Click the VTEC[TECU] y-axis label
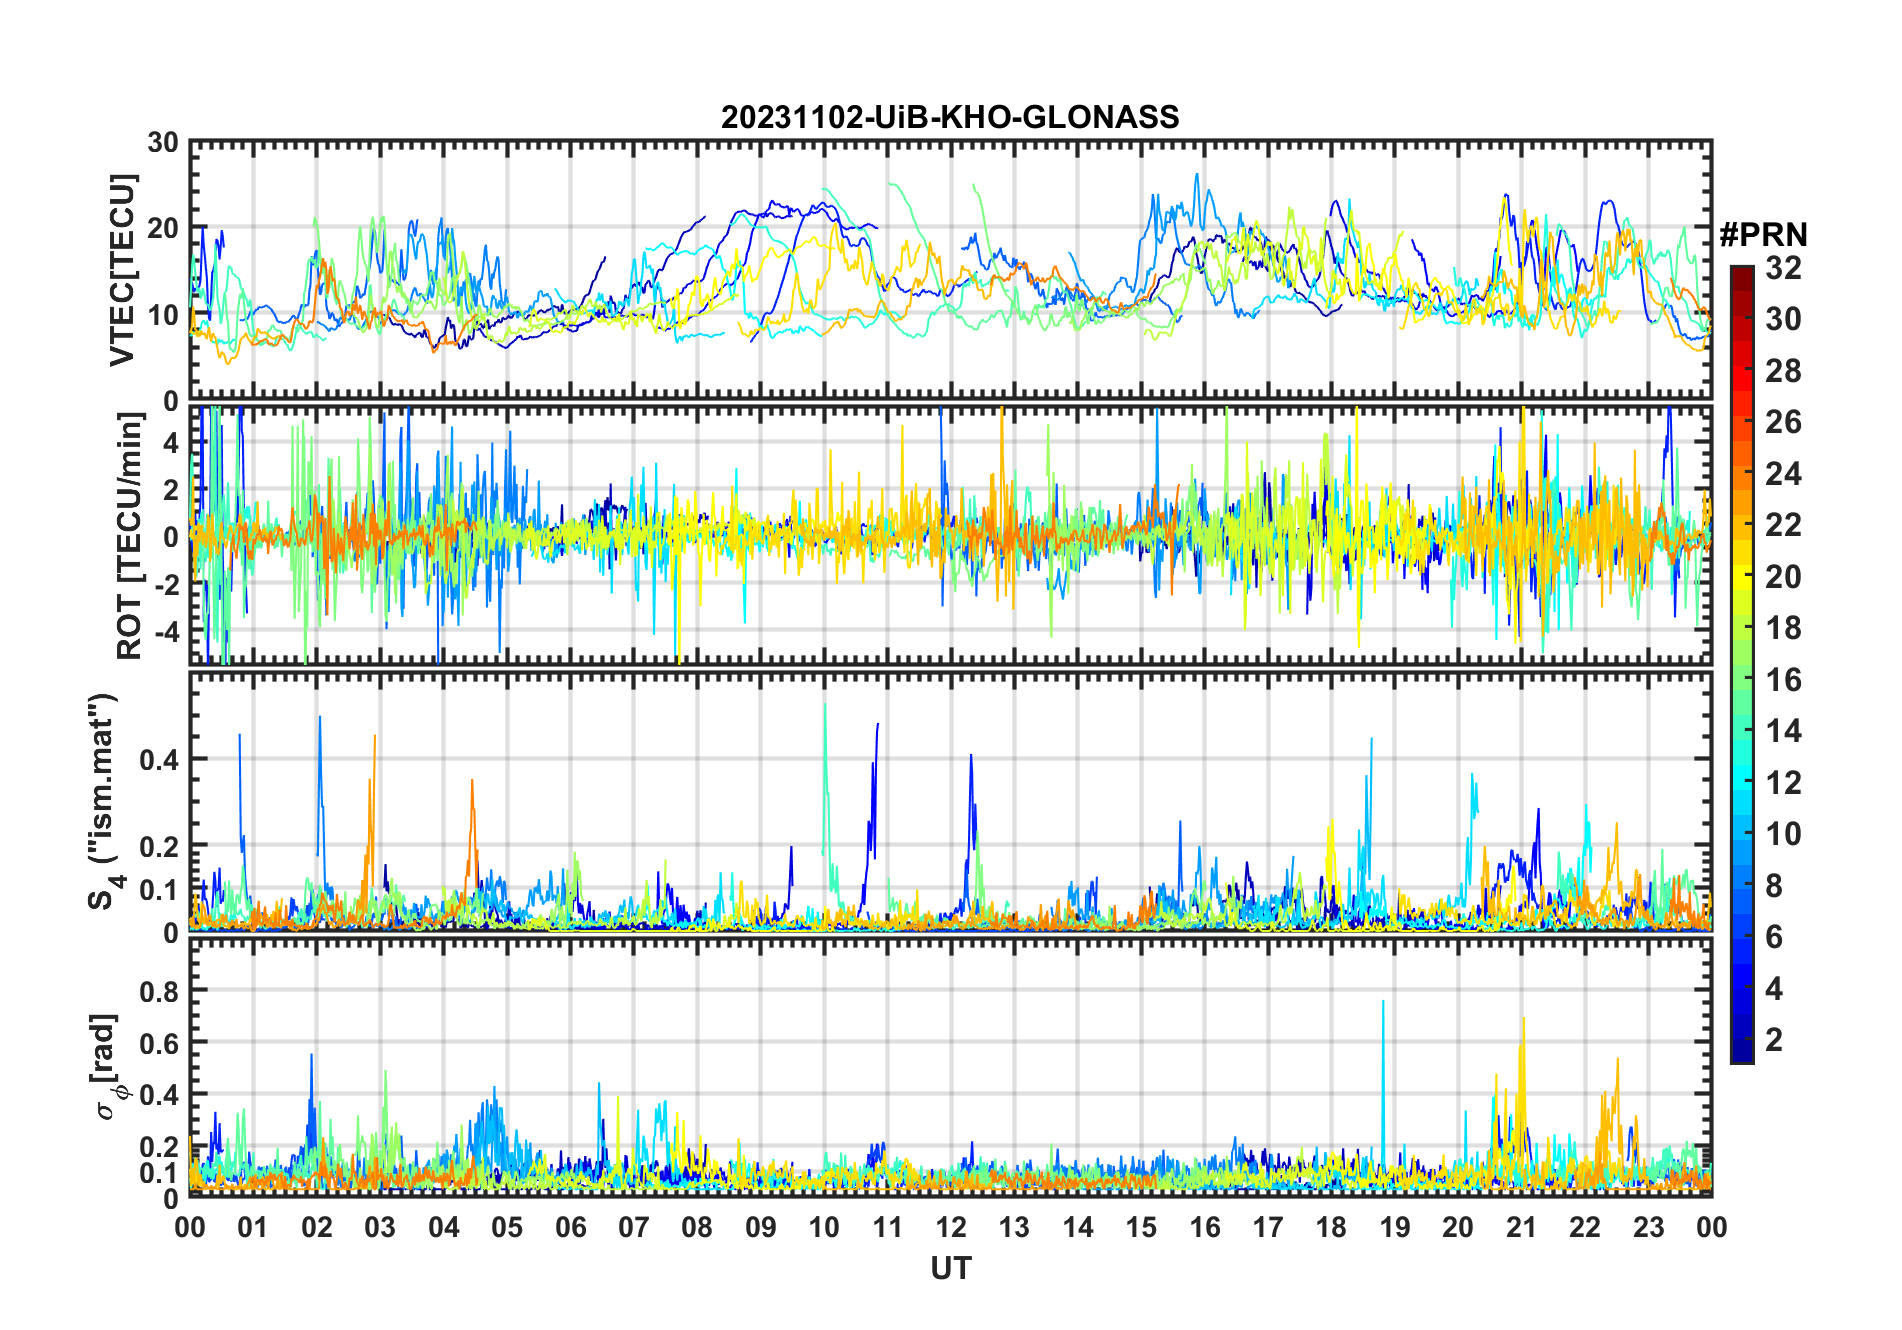This screenshot has height=1330, width=1902. (x=121, y=270)
